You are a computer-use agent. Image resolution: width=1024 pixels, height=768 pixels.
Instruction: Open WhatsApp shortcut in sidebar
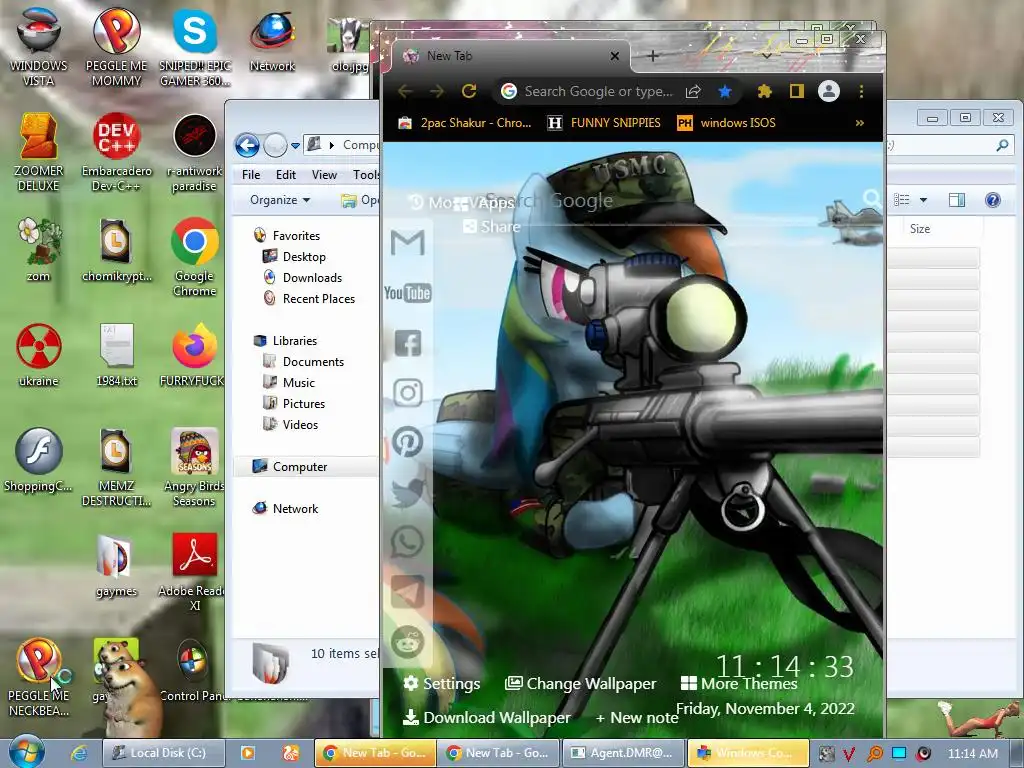tap(408, 542)
